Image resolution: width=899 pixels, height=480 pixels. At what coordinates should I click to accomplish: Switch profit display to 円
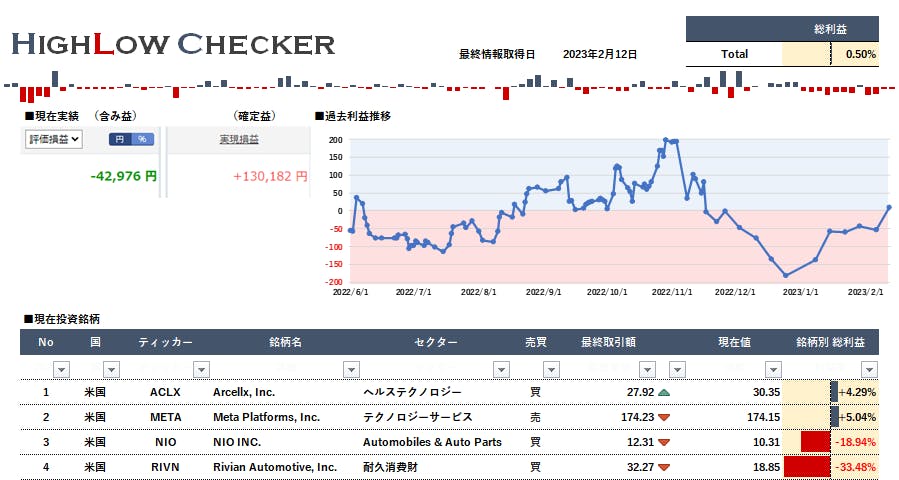120,140
